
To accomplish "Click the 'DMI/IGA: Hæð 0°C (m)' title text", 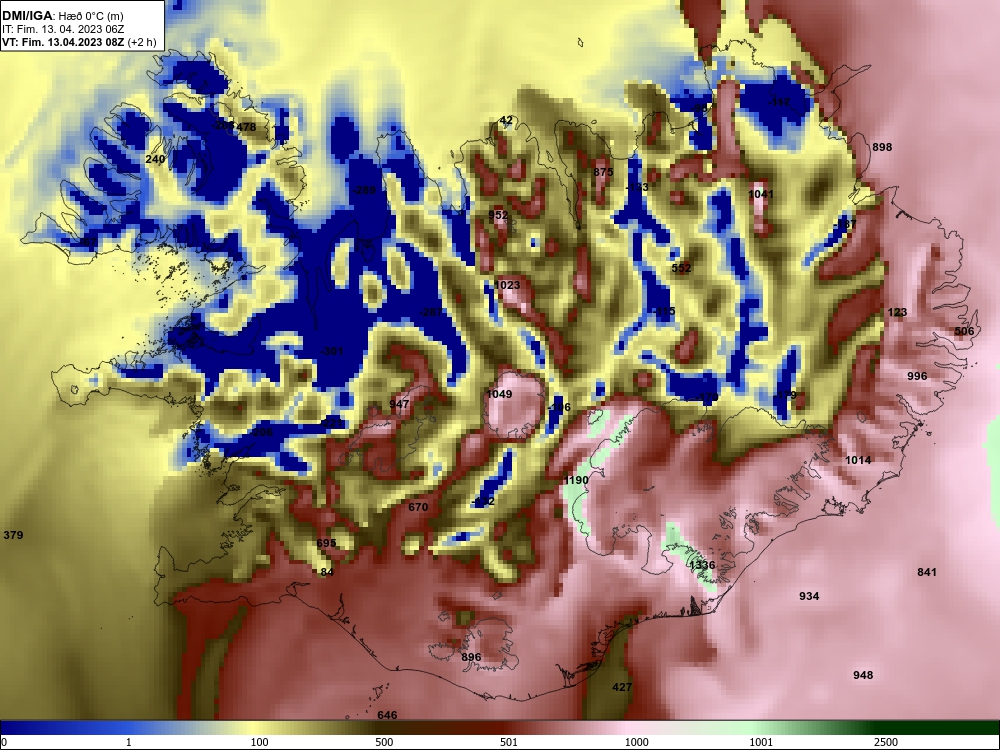I will coord(62,16).
